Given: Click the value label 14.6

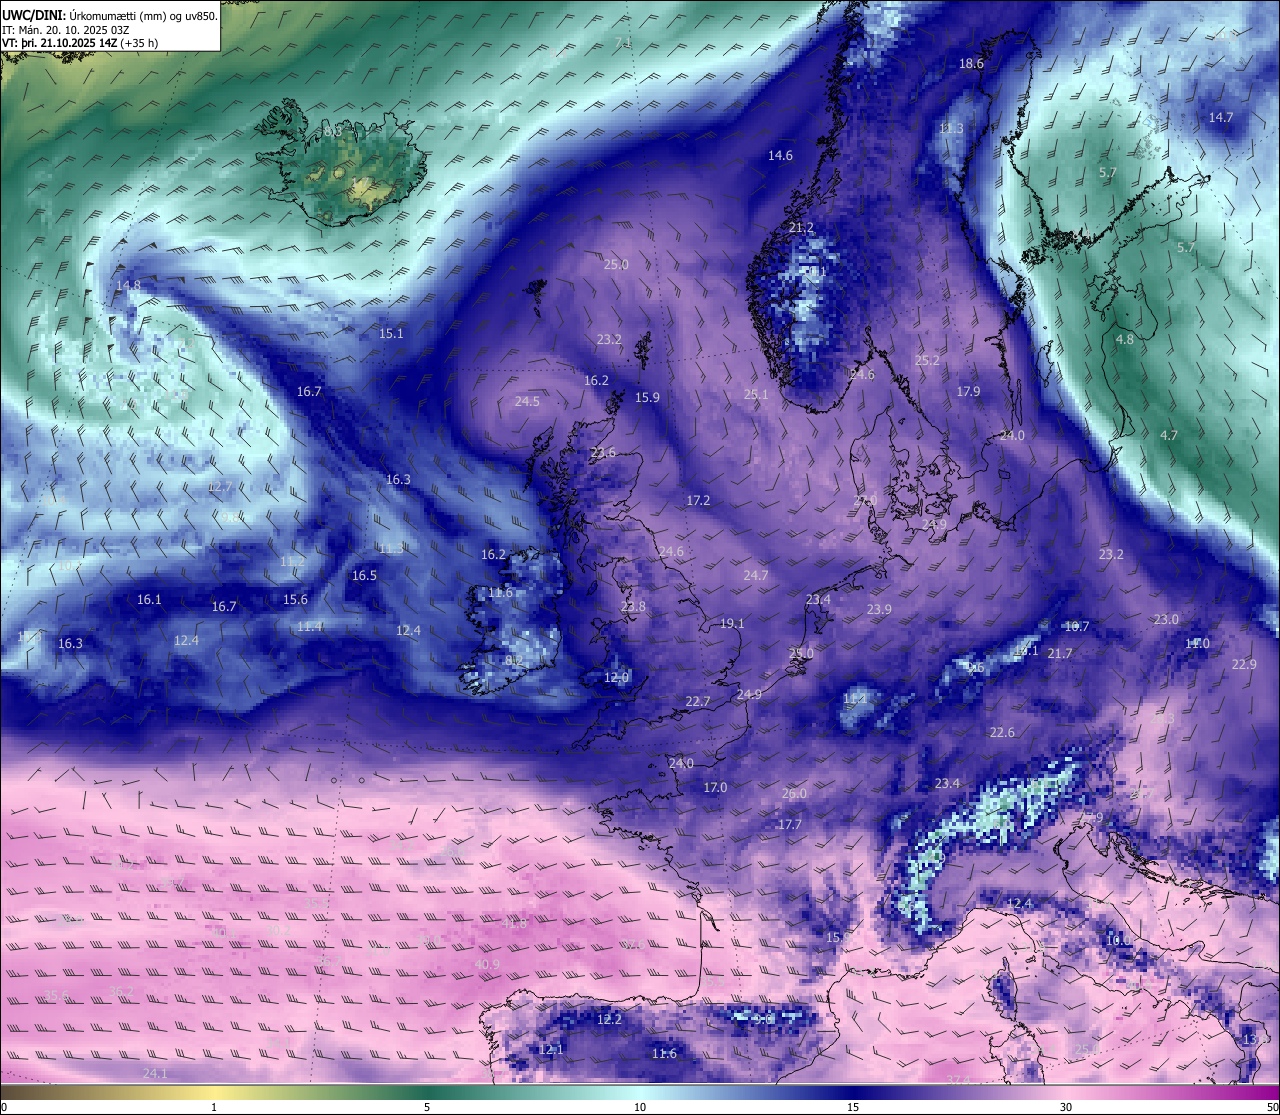Looking at the screenshot, I should tap(780, 156).
